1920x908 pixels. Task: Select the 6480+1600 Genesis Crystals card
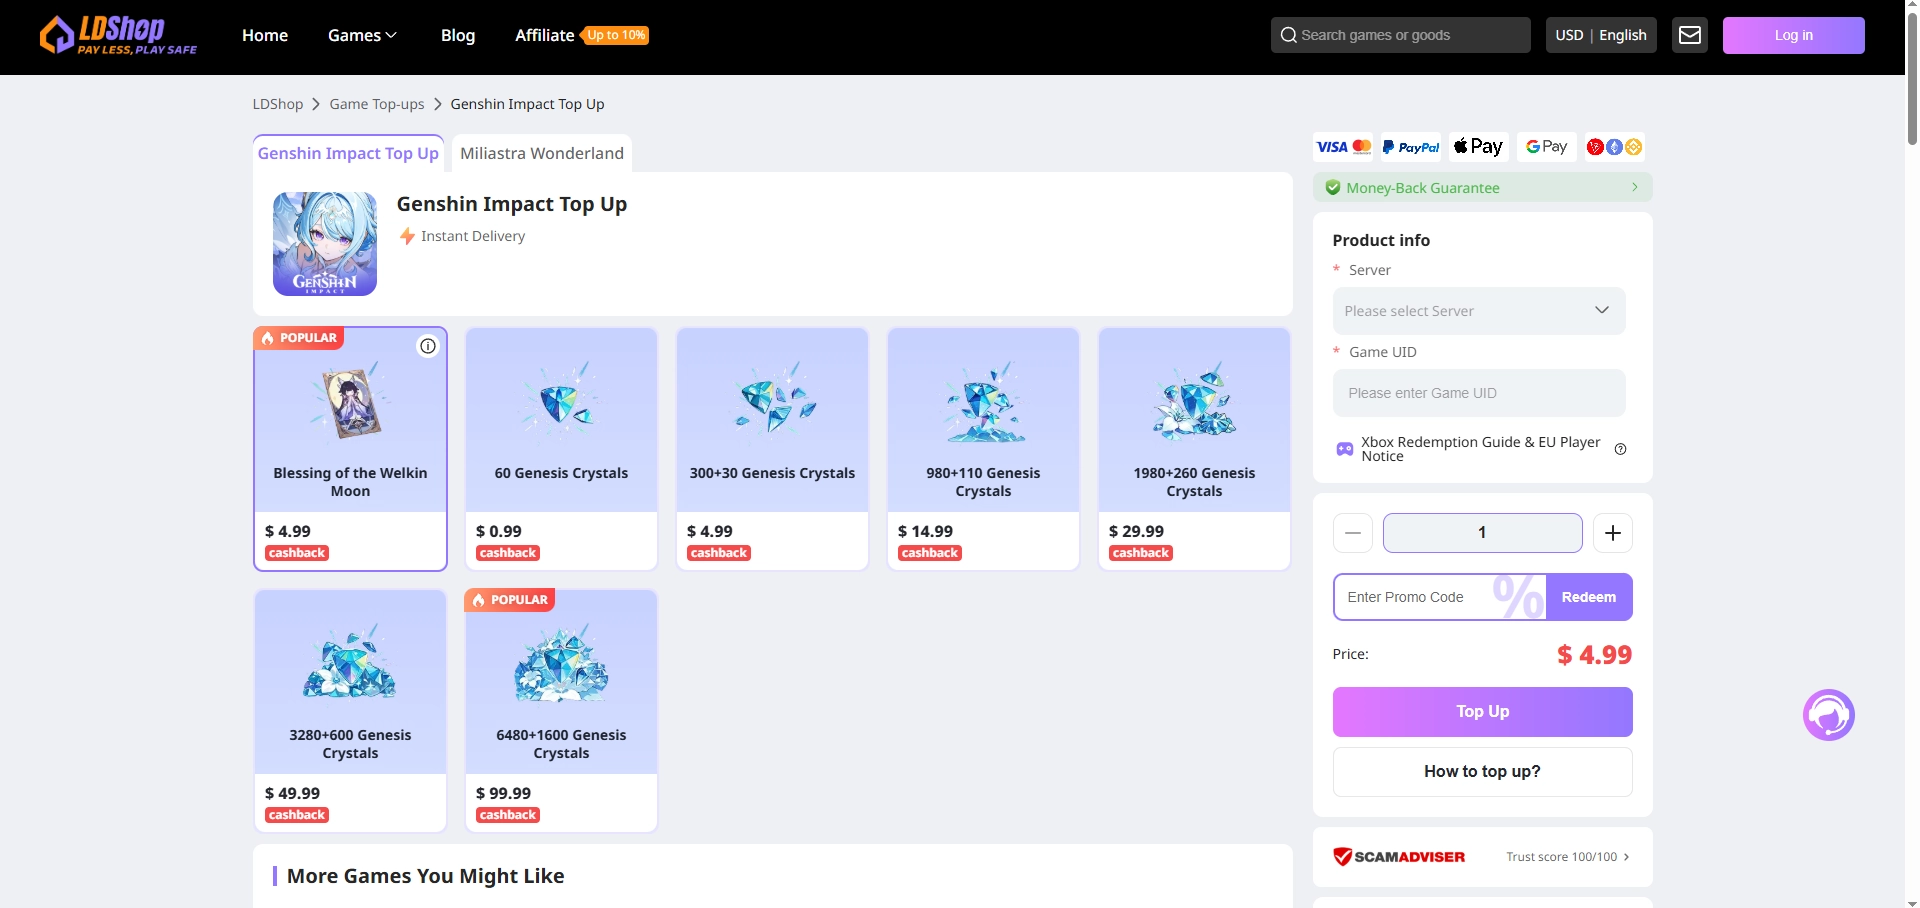(x=561, y=711)
